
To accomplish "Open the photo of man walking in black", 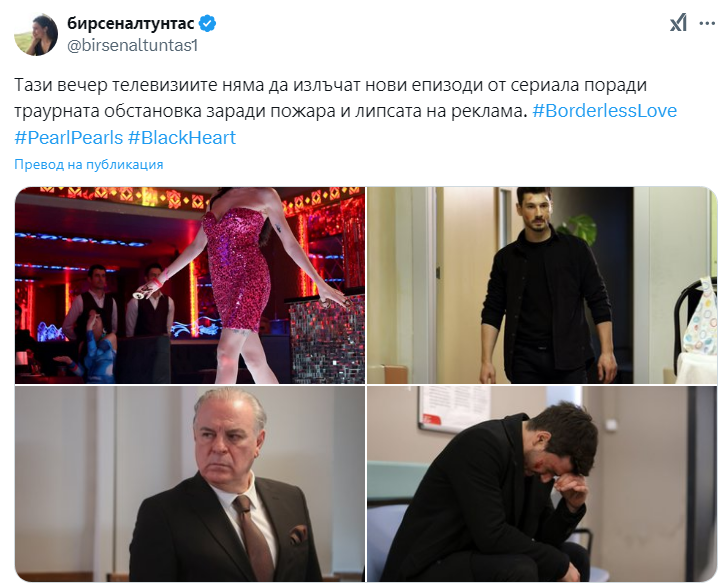I will click(x=542, y=285).
